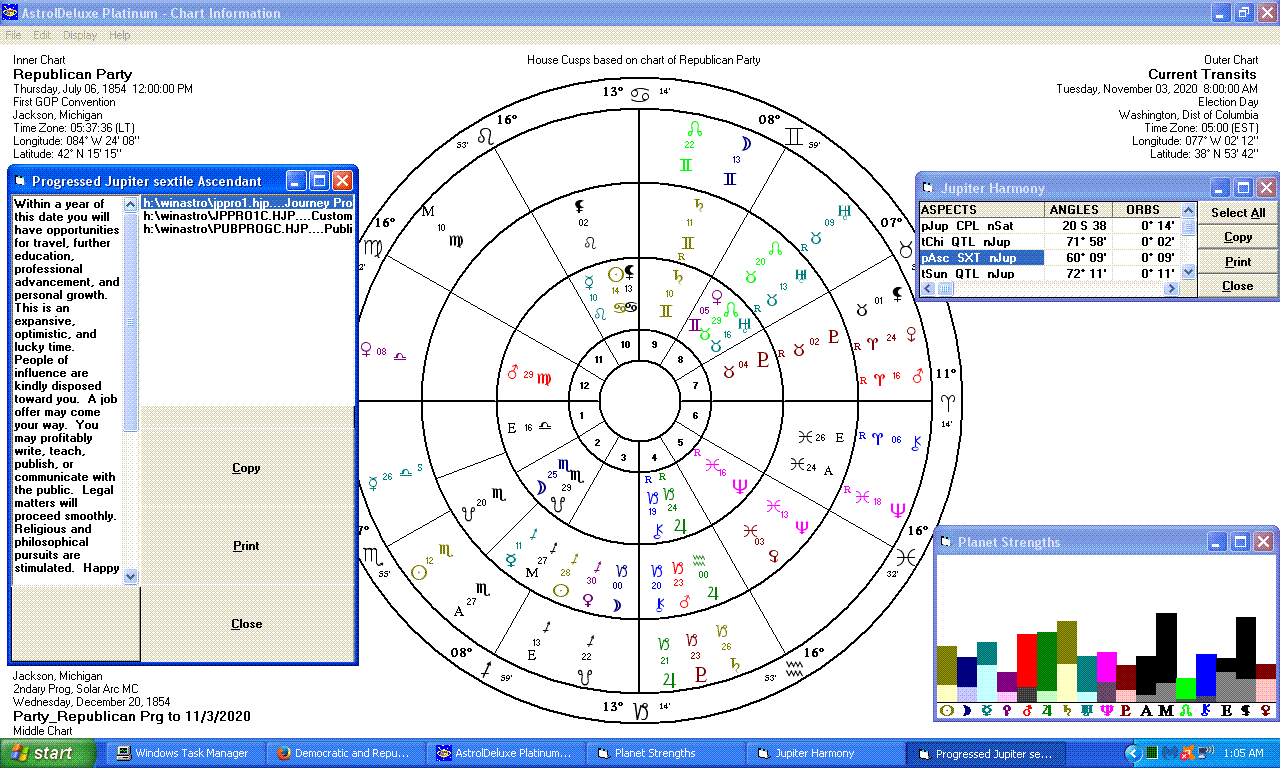The width and height of the screenshot is (1280, 768).
Task: Click Neptune symbol in Planet Strengths
Action: (x=1107, y=711)
